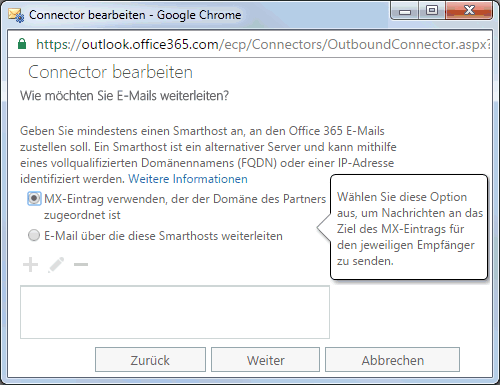Minimize the Connector bearbeiten window
The height and width of the screenshot is (385, 500).
pos(405,11)
